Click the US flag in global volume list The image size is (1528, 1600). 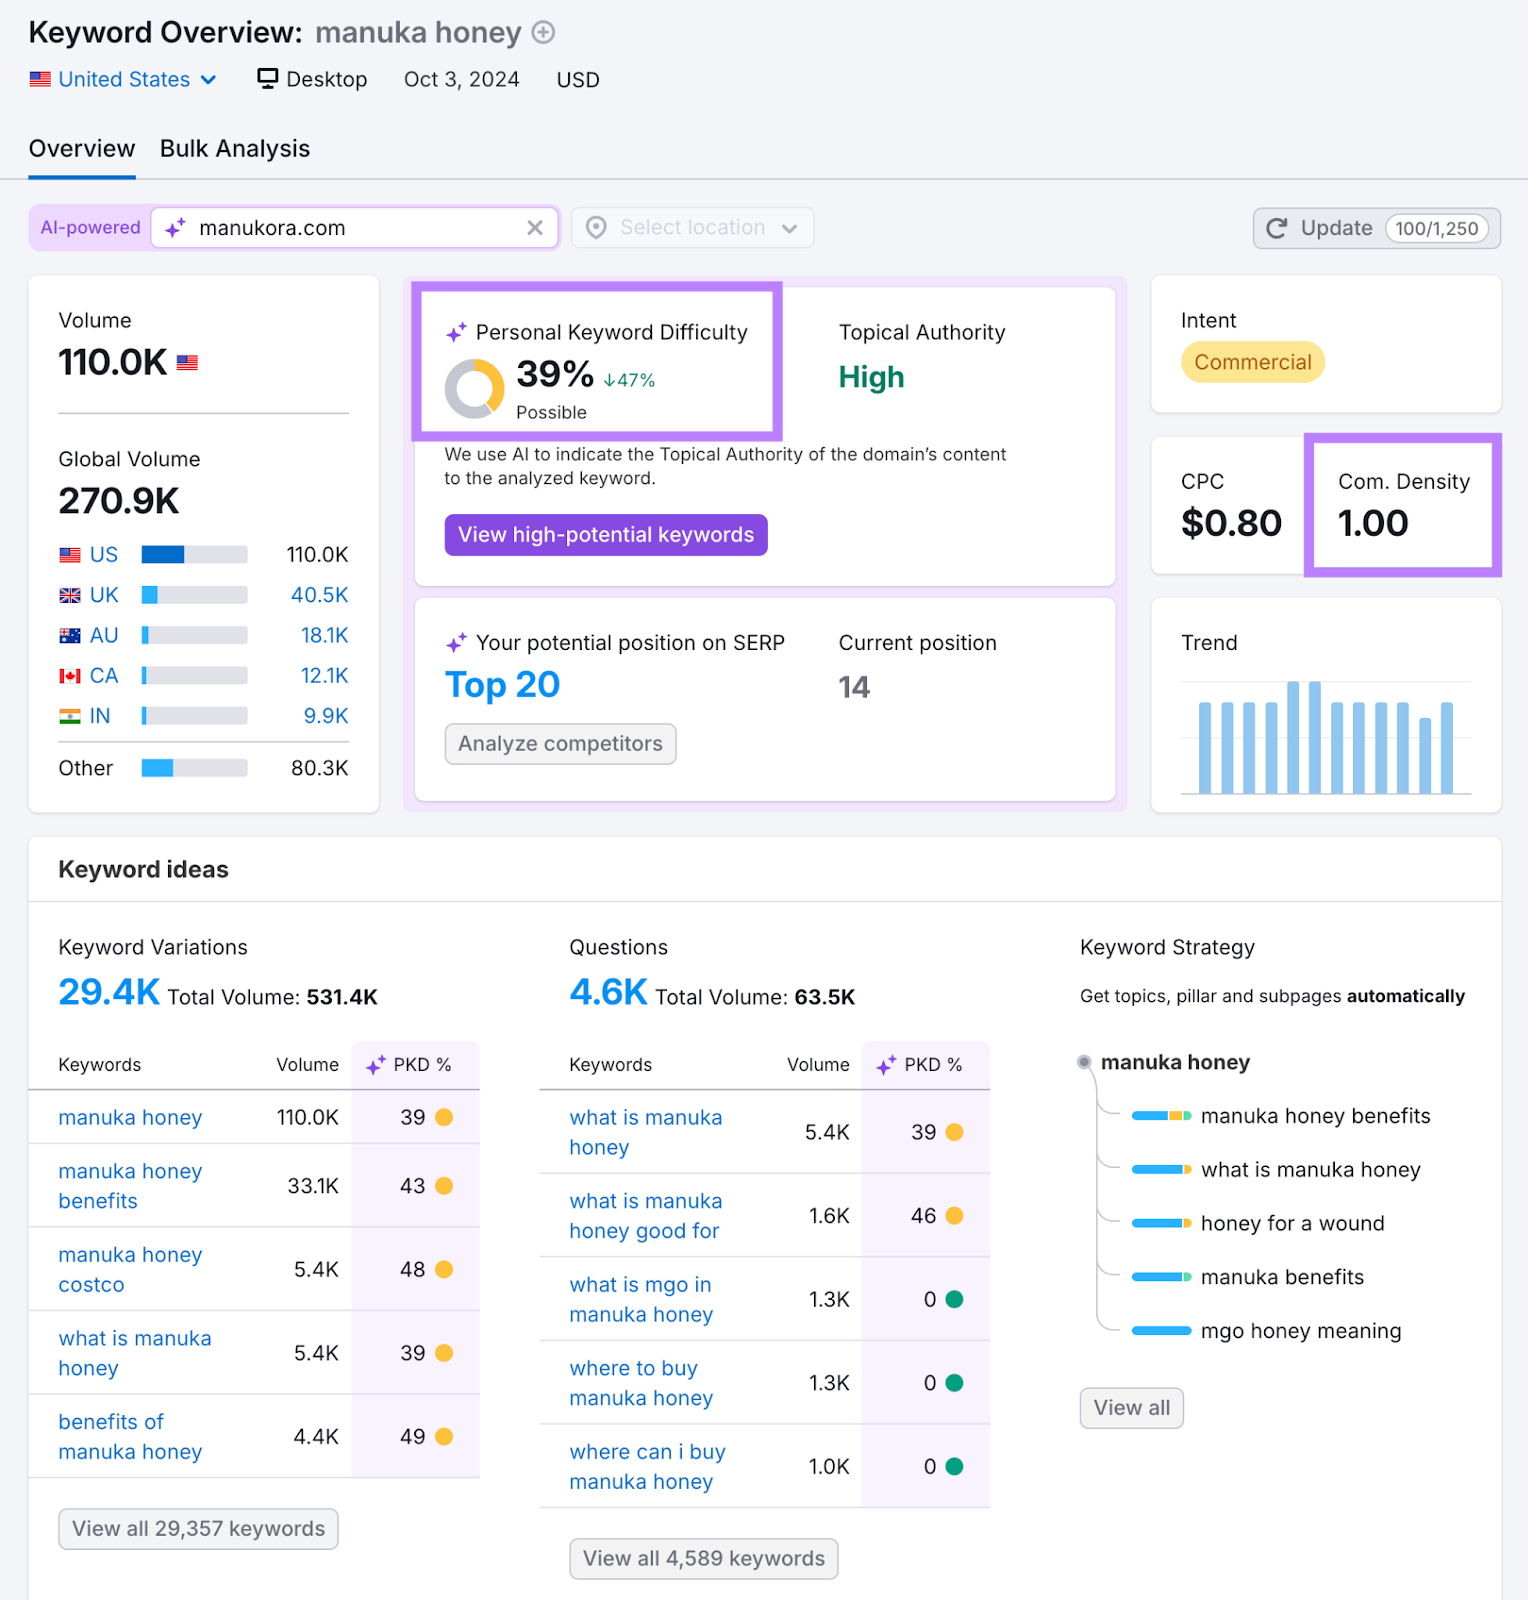coord(70,555)
